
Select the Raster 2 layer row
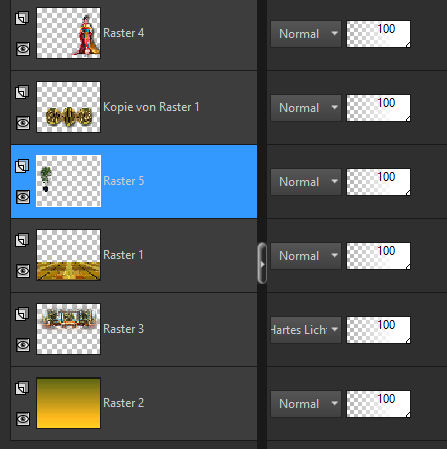click(134, 403)
